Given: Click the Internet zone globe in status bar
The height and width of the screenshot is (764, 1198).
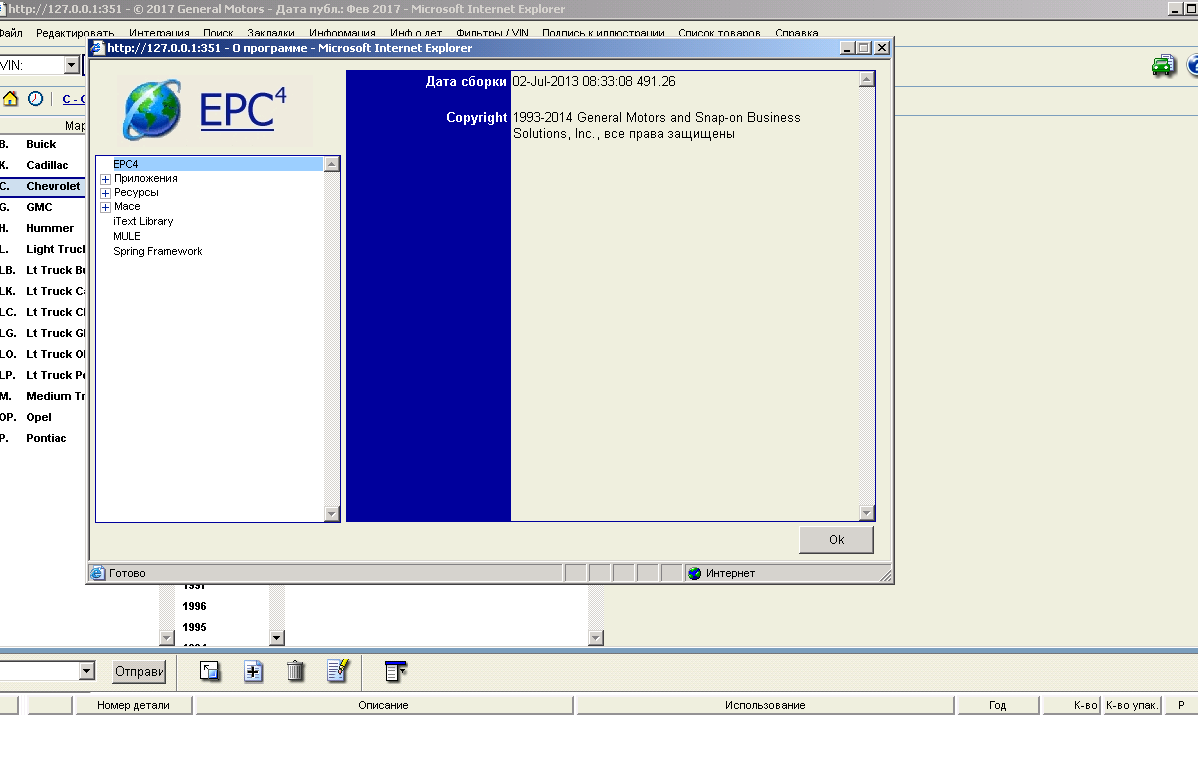Looking at the screenshot, I should click(x=695, y=573).
